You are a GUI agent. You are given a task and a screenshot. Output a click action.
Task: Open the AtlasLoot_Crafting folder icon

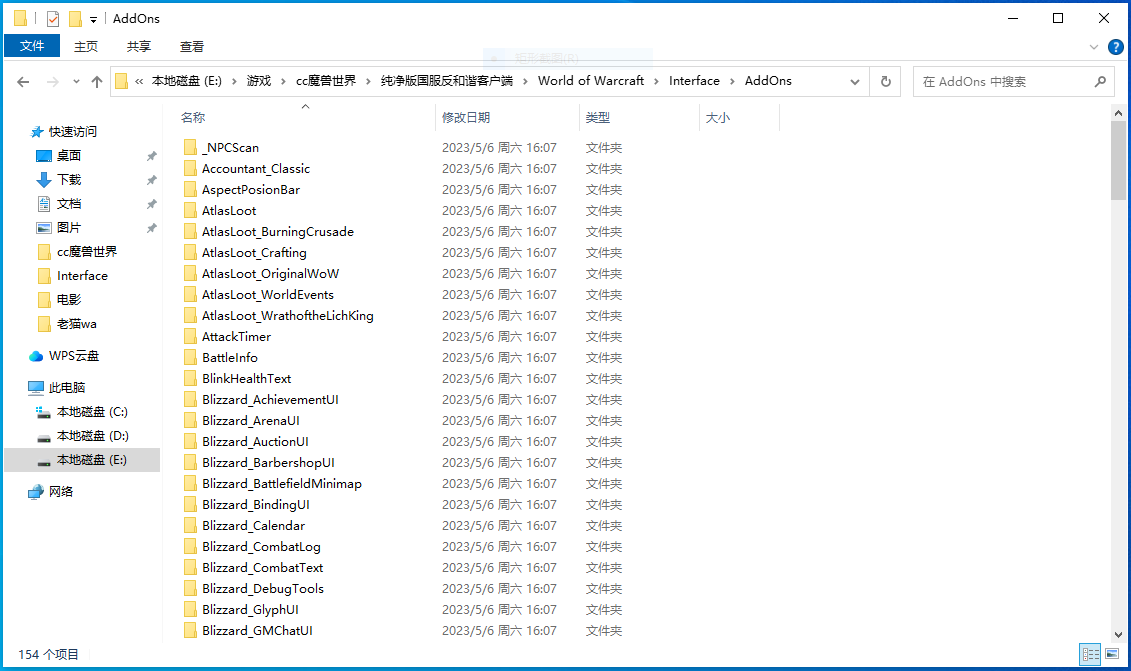[x=192, y=252]
